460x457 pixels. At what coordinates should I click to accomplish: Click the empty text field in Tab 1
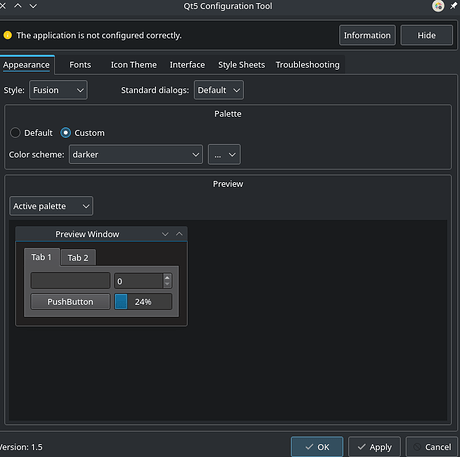coord(70,281)
